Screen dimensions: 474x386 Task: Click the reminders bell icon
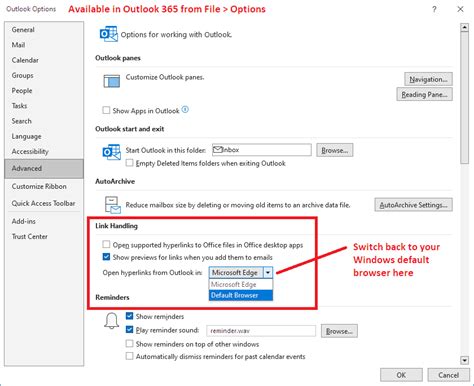[x=112, y=321]
